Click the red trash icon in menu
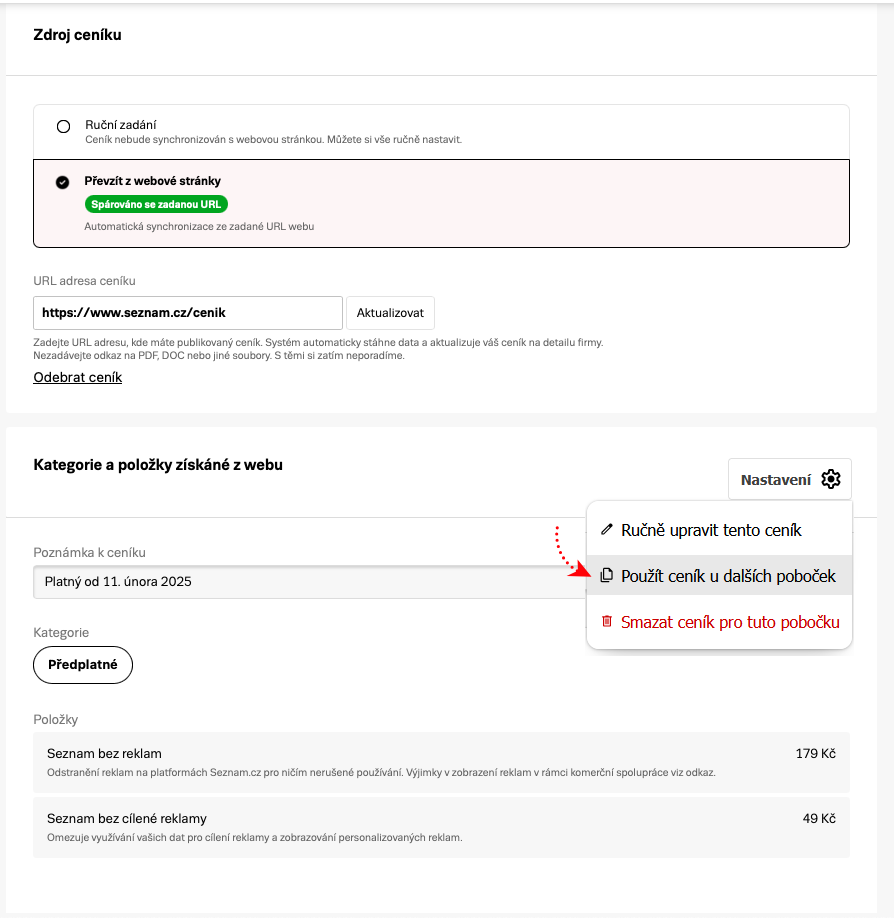Viewport: 894px width, 918px height. click(606, 622)
